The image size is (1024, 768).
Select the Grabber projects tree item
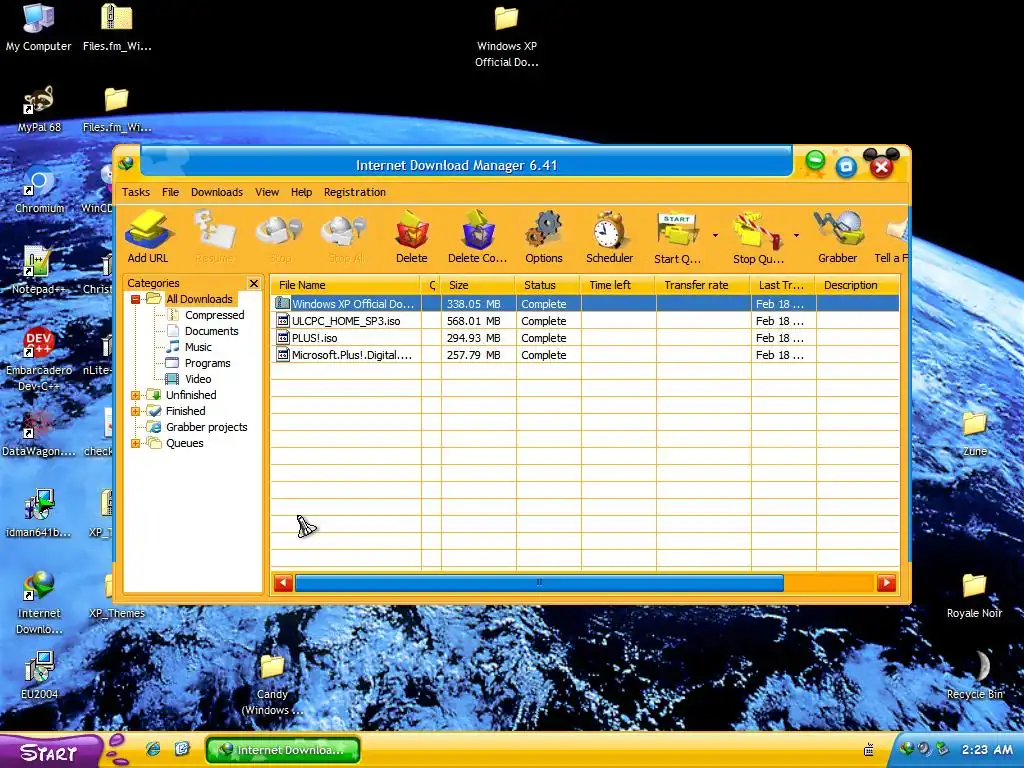tap(206, 427)
